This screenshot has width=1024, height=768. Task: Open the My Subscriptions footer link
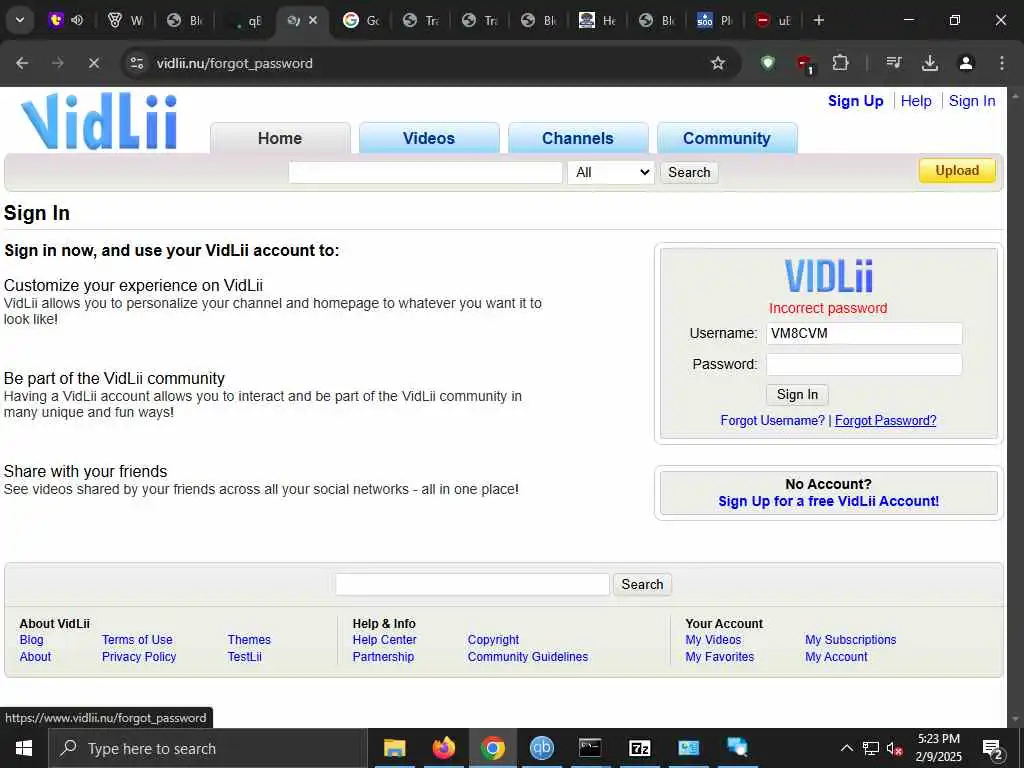(850, 640)
